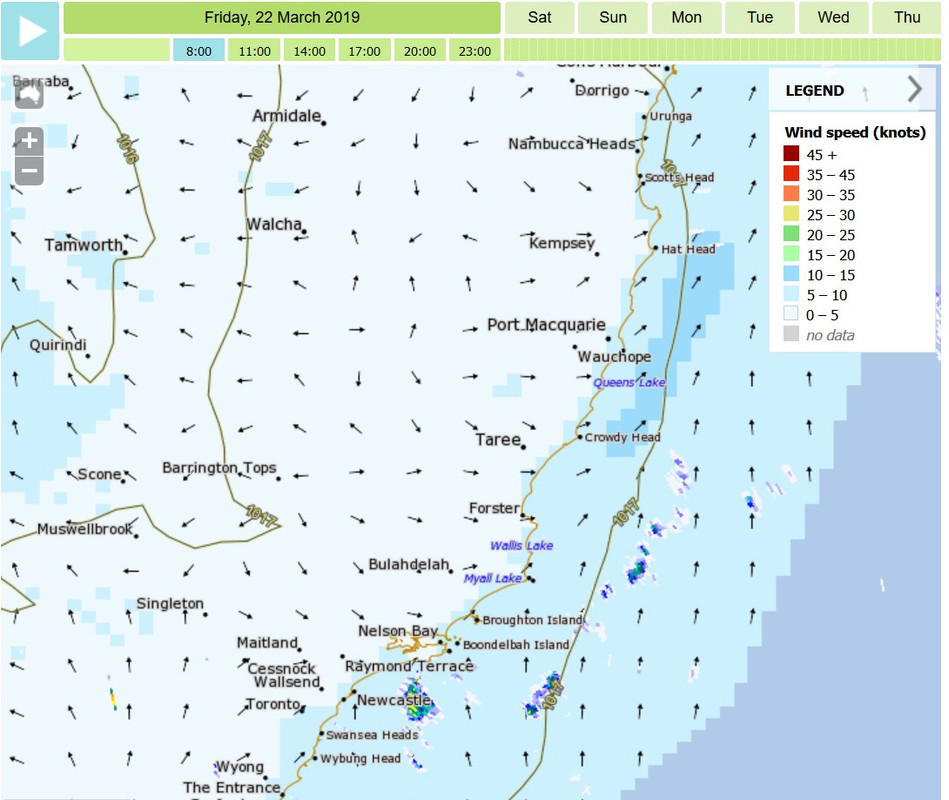The height and width of the screenshot is (800, 949).
Task: Click the Singleton map label
Action: 170,604
